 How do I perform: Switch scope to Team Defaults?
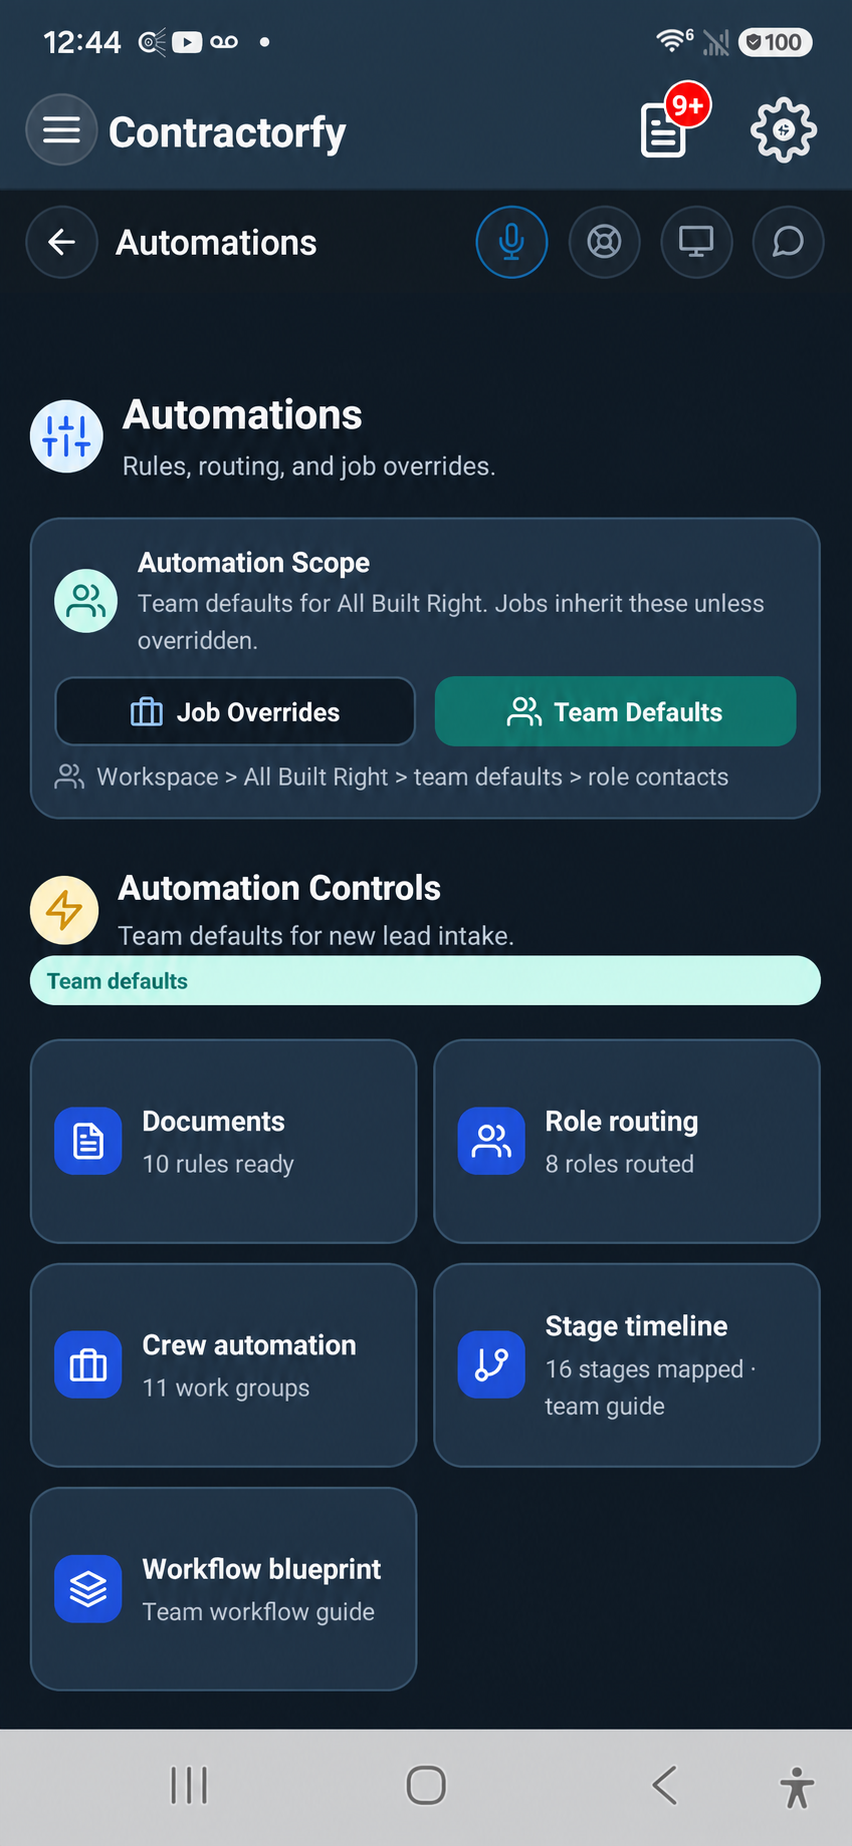615,712
